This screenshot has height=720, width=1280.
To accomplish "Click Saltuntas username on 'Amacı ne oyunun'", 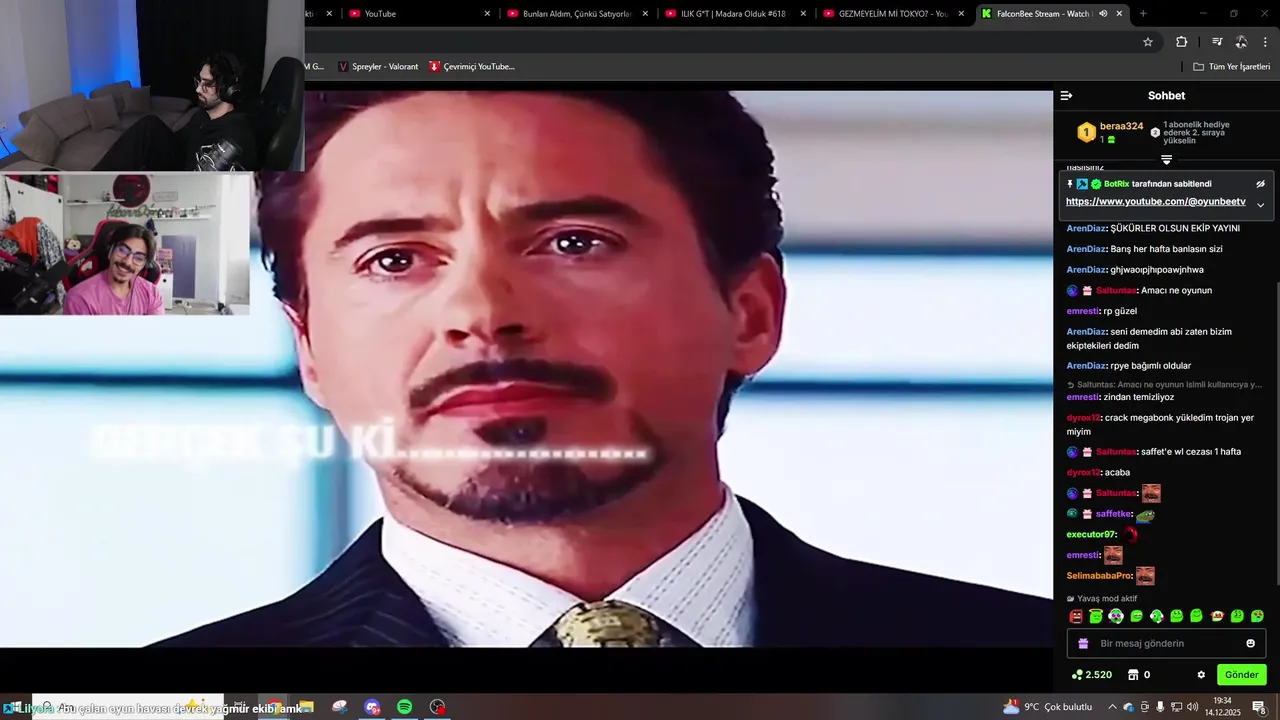I will pyautogui.click(x=1116, y=290).
